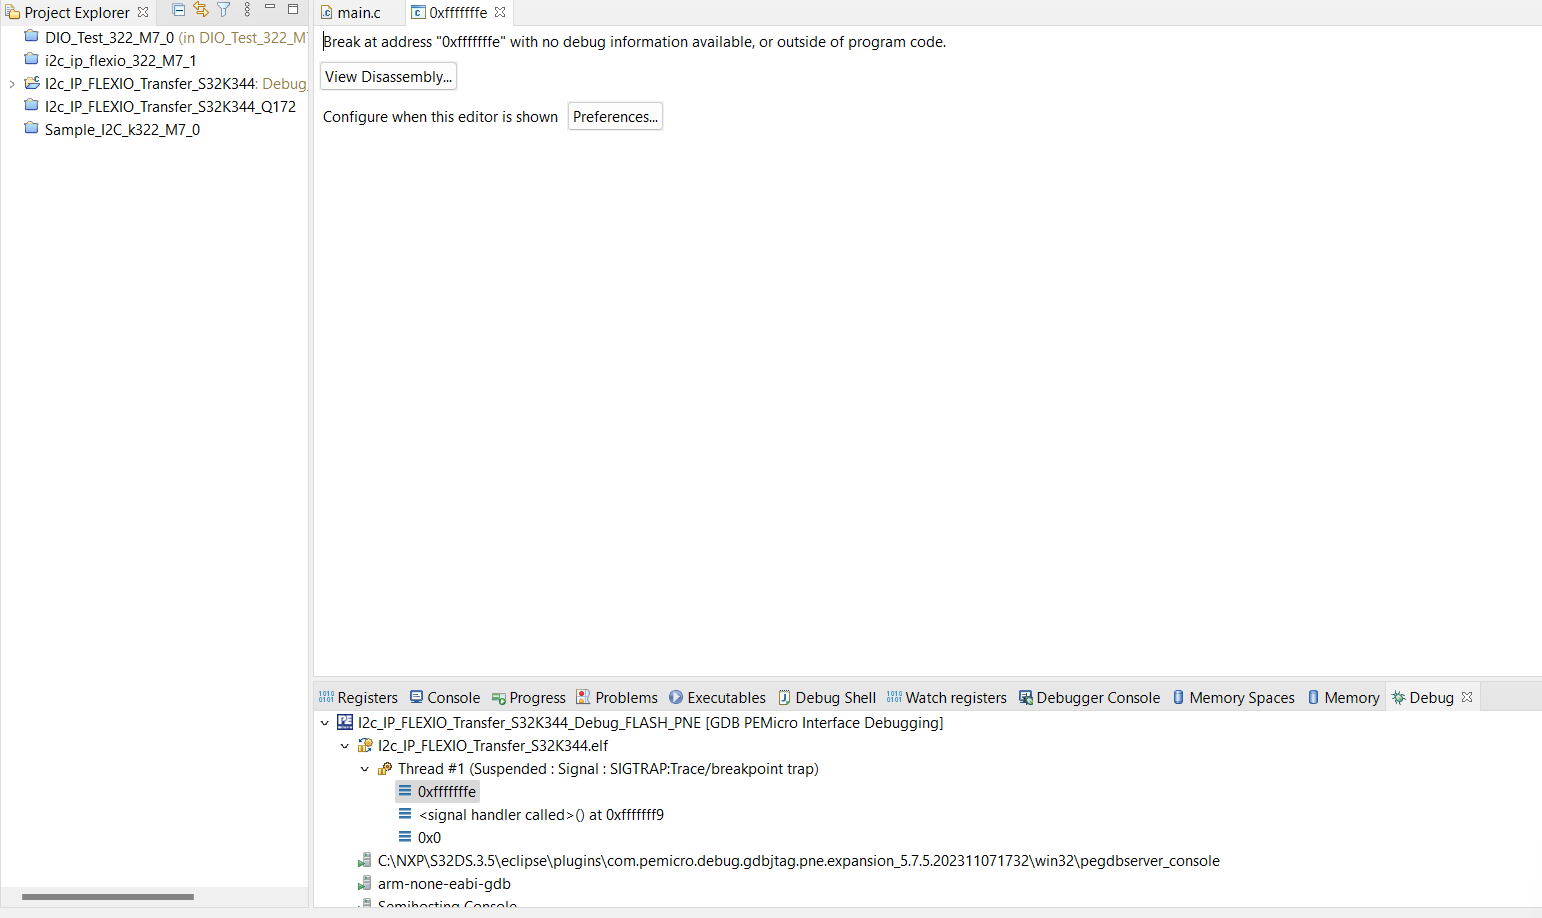Minimize the Project Explorer view
This screenshot has height=918, width=1542.
(x=268, y=9)
